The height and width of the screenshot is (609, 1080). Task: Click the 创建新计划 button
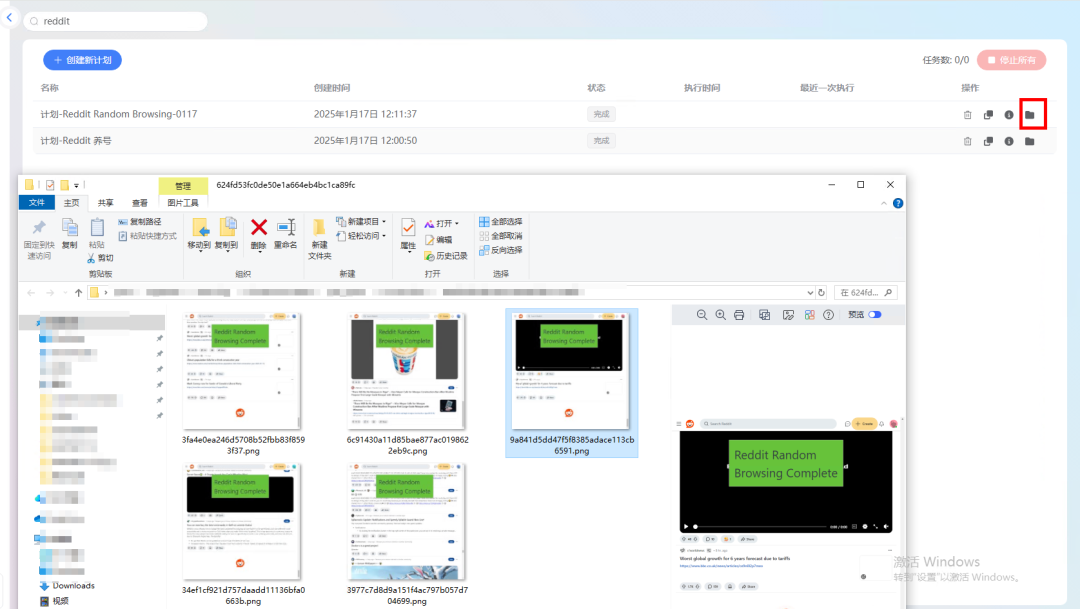pyautogui.click(x=82, y=60)
